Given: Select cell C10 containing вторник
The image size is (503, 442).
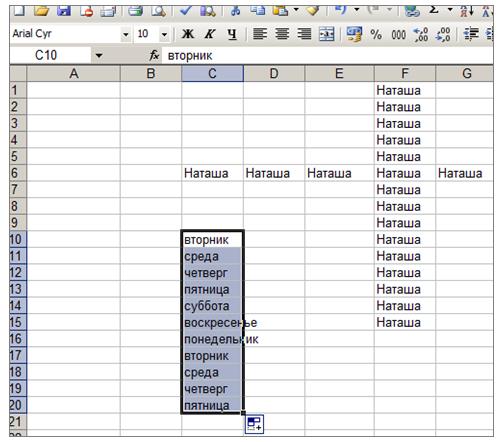Looking at the screenshot, I should pos(212,240).
